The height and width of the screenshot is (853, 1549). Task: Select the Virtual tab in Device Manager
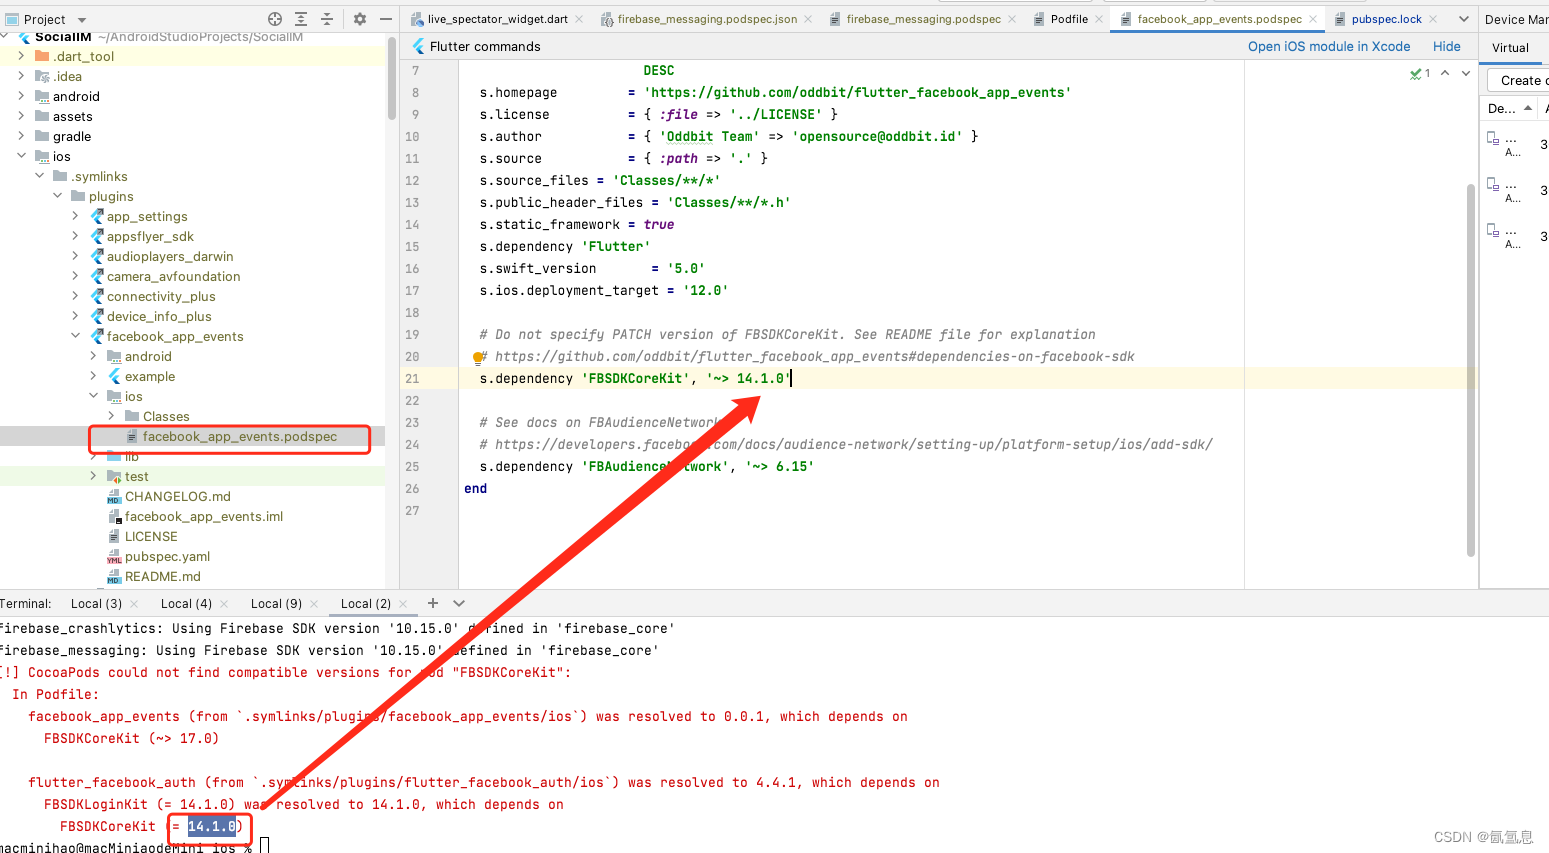point(1510,48)
